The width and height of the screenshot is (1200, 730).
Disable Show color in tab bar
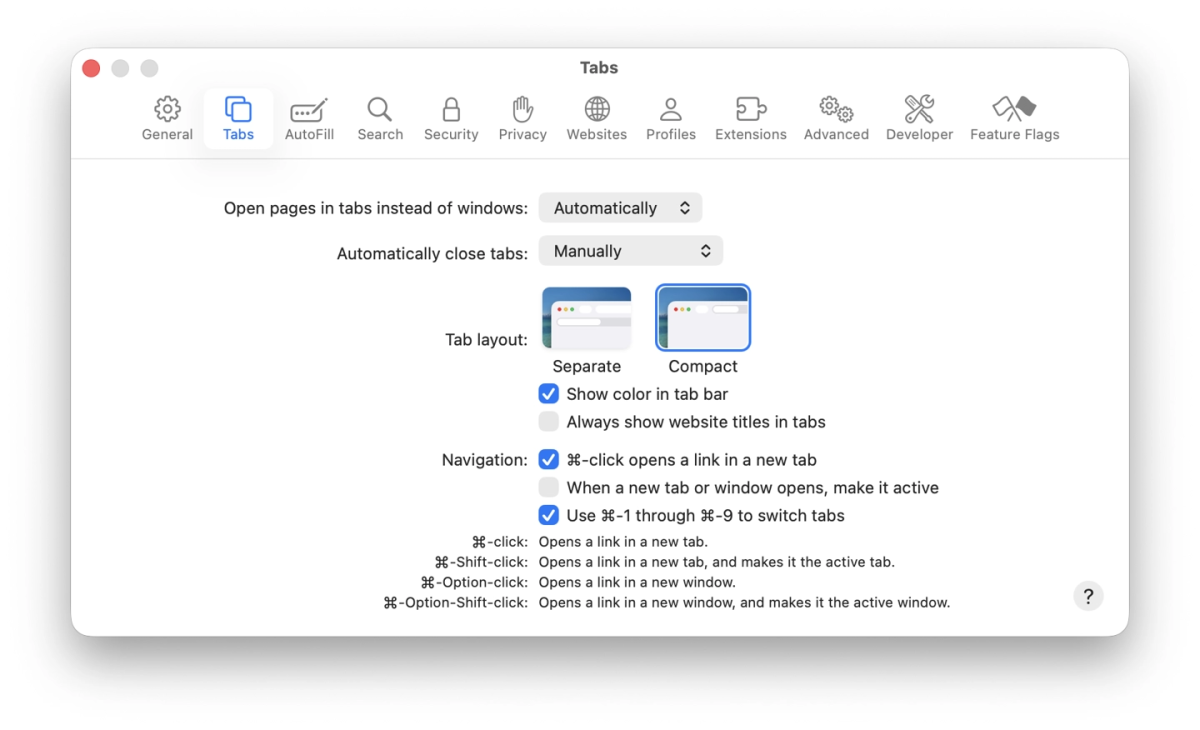pyautogui.click(x=549, y=394)
